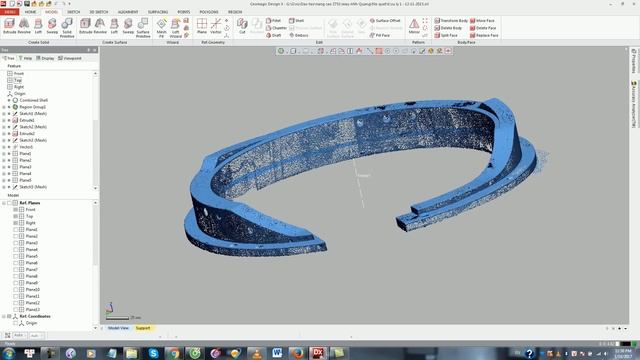Switch to the Viewpoint panel tab
The width and height of the screenshot is (640, 360).
[70, 58]
